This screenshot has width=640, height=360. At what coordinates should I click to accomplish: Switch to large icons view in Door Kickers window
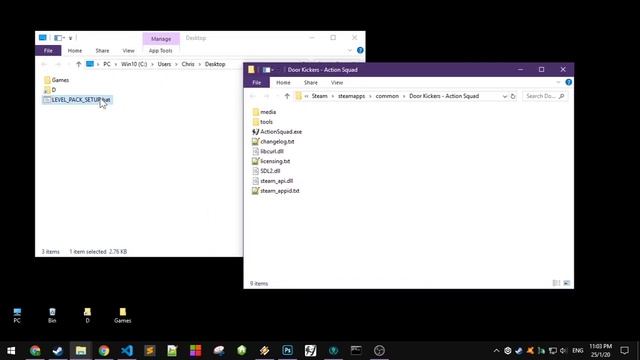pos(567,283)
